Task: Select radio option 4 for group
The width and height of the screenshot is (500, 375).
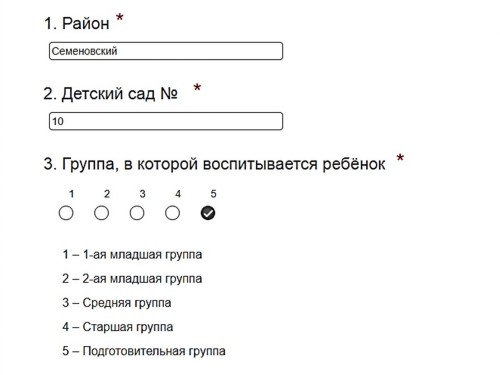Action: [x=172, y=213]
